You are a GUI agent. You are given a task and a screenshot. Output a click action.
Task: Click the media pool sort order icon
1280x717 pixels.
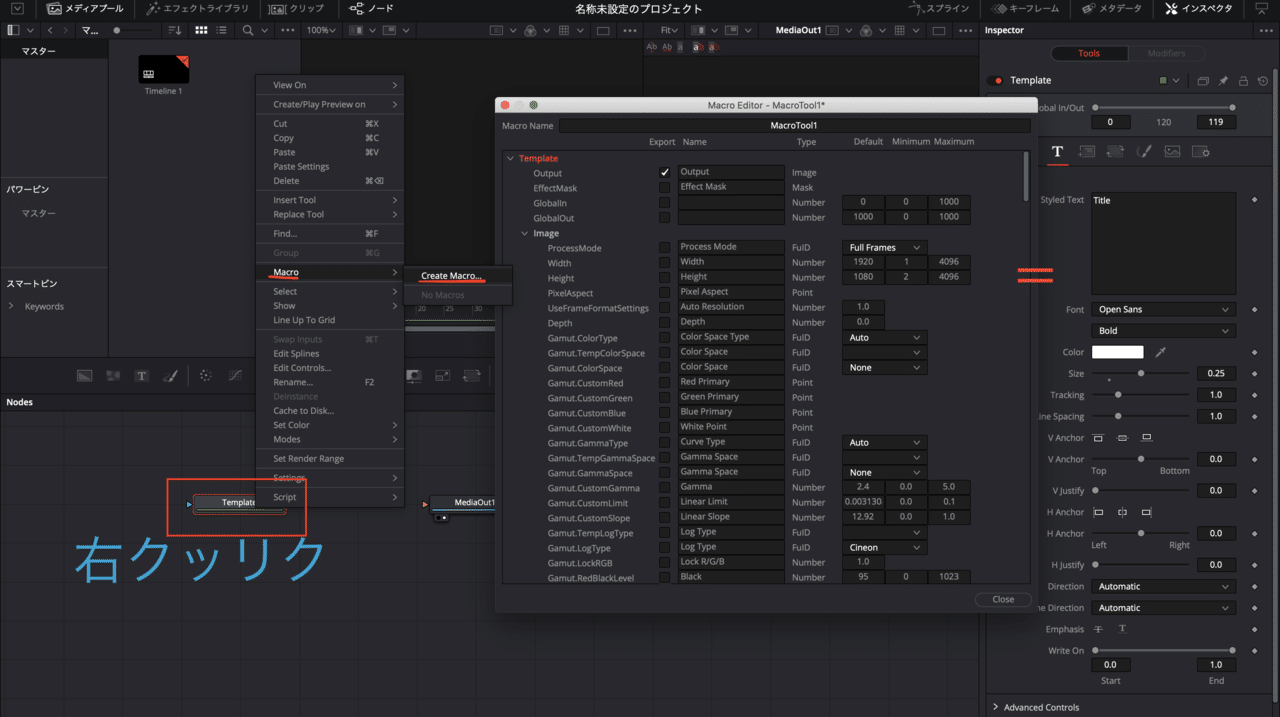point(176,31)
